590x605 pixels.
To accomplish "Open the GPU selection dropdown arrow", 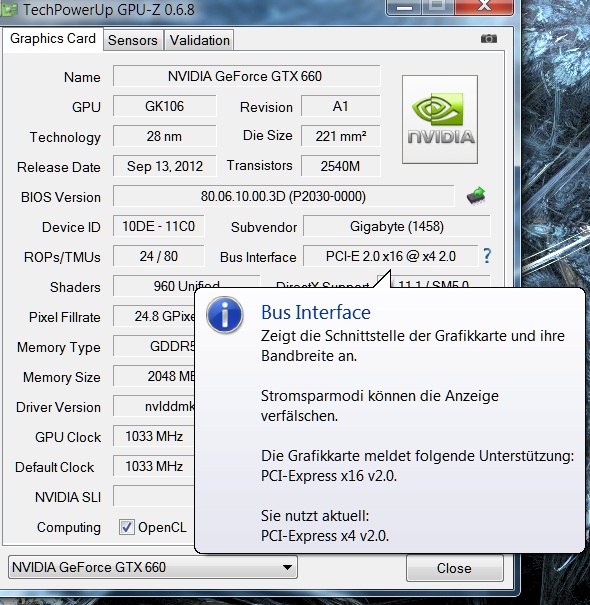I will pyautogui.click(x=287, y=567).
